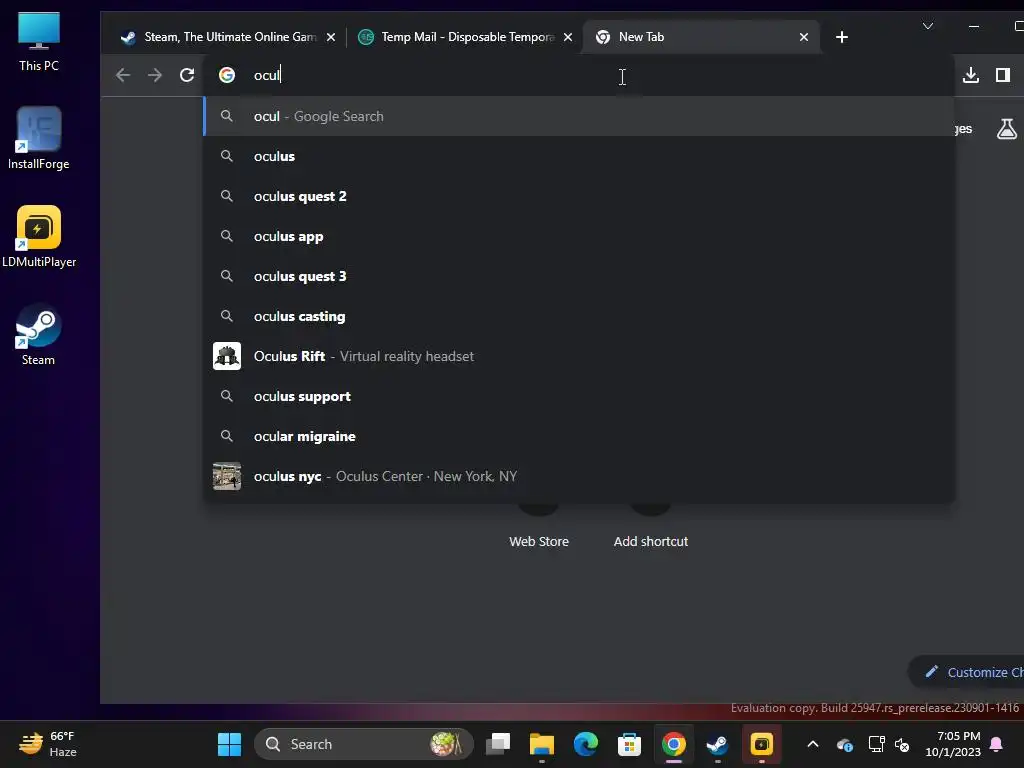Image resolution: width=1024 pixels, height=768 pixels.
Task: Click the Chrome forward arrow
Action: click(x=155, y=75)
